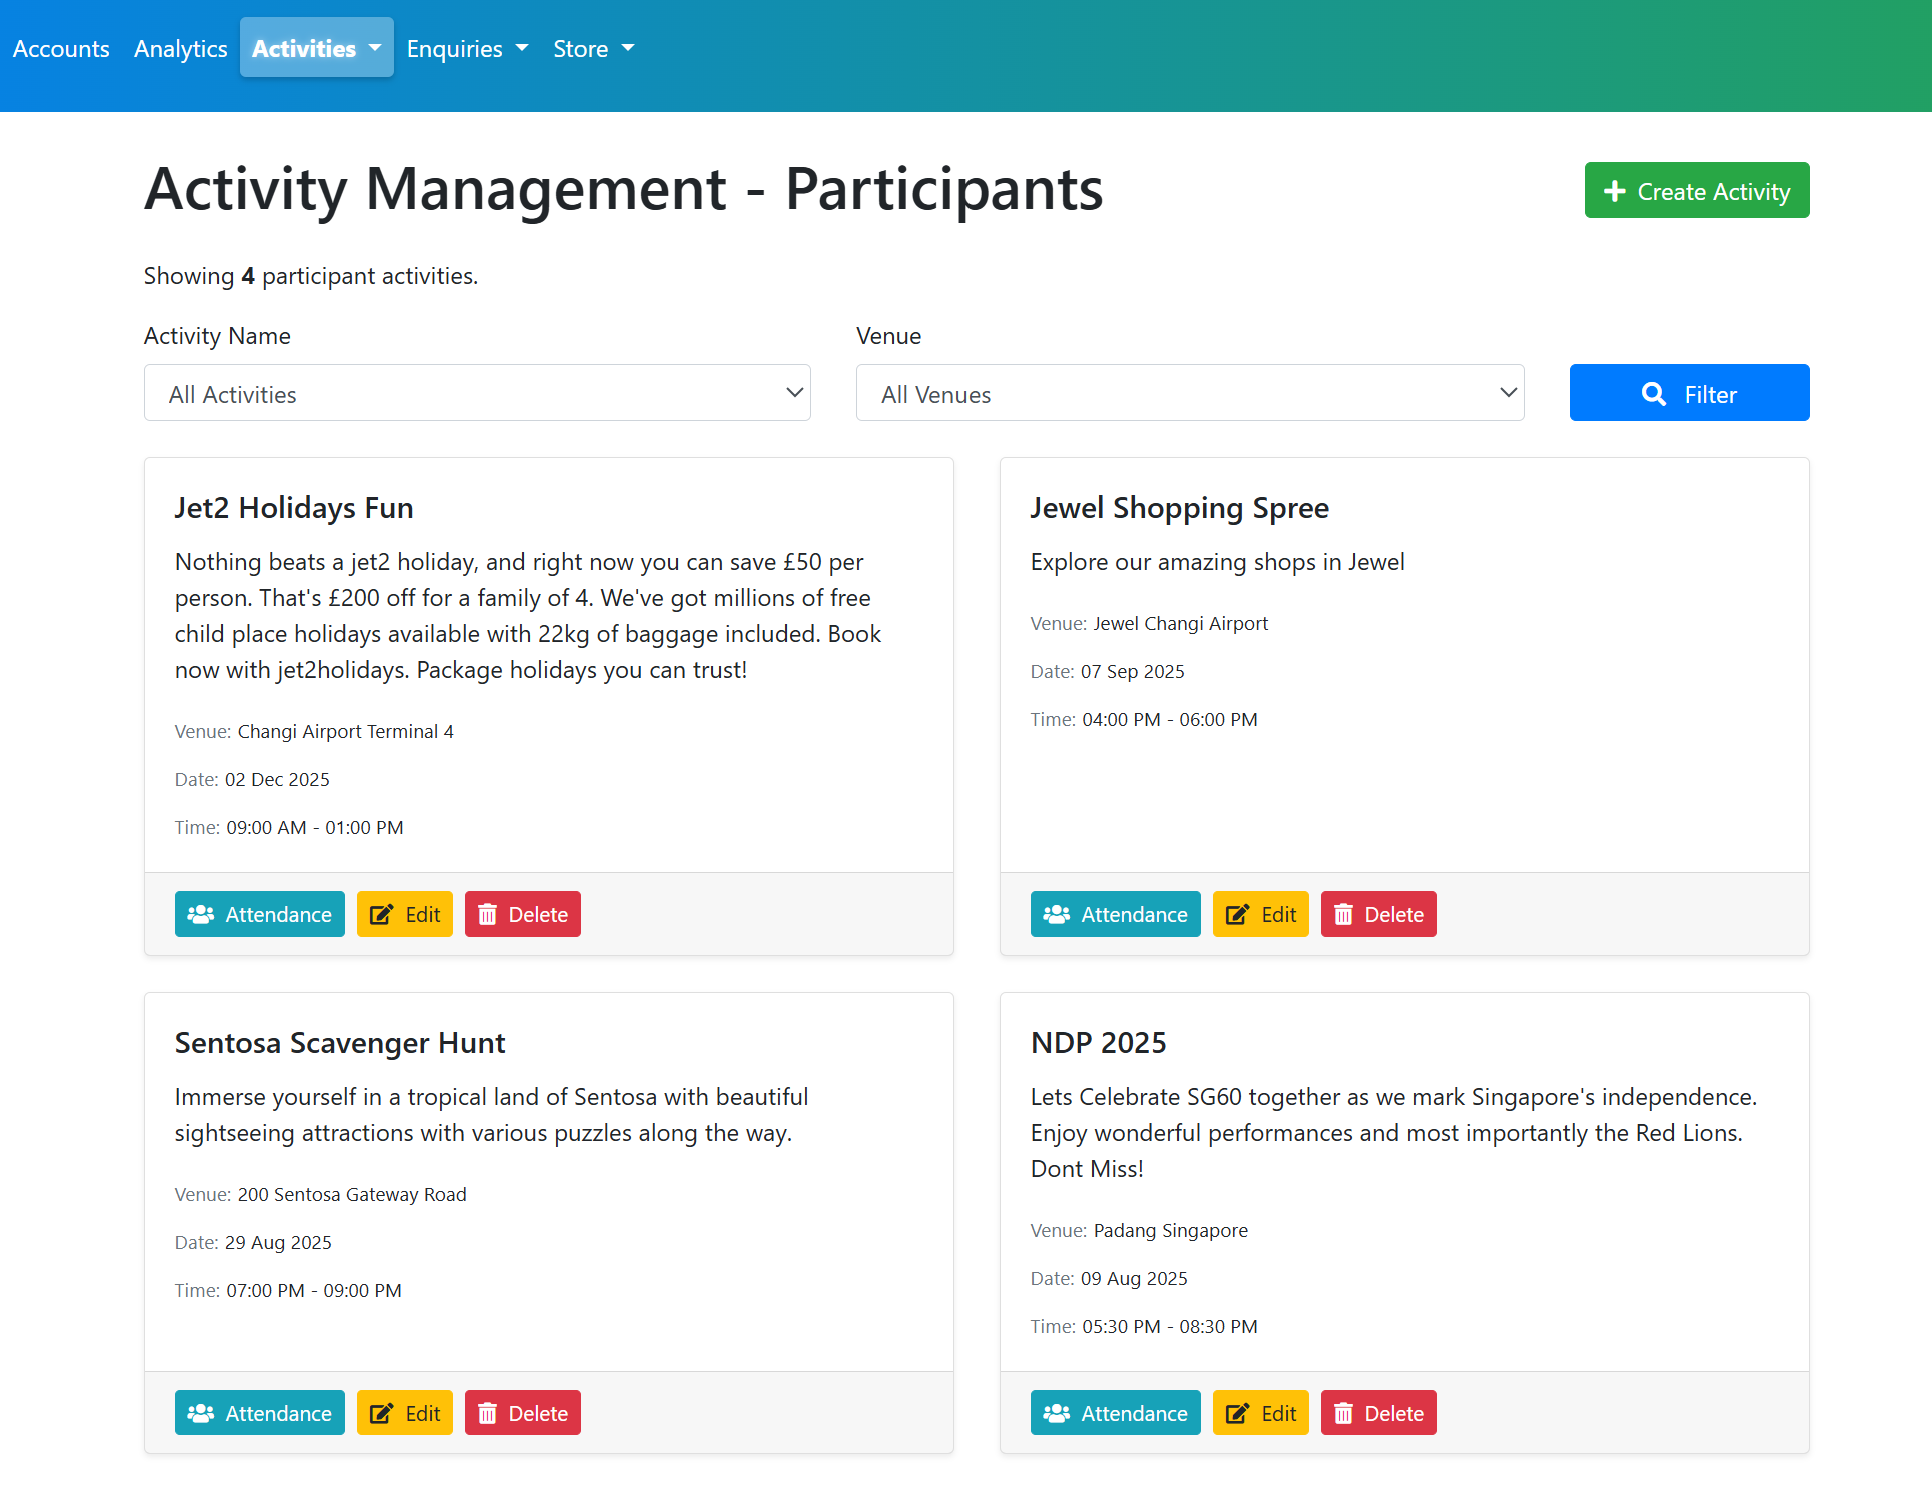Delete the Sentosa Scavenger Hunt activity

click(x=522, y=1413)
